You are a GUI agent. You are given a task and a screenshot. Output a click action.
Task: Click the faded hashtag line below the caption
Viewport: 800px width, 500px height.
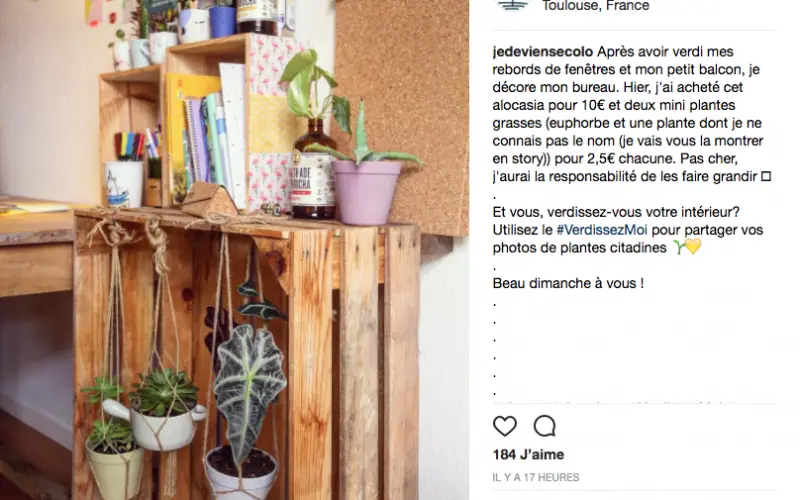click(x=612, y=403)
